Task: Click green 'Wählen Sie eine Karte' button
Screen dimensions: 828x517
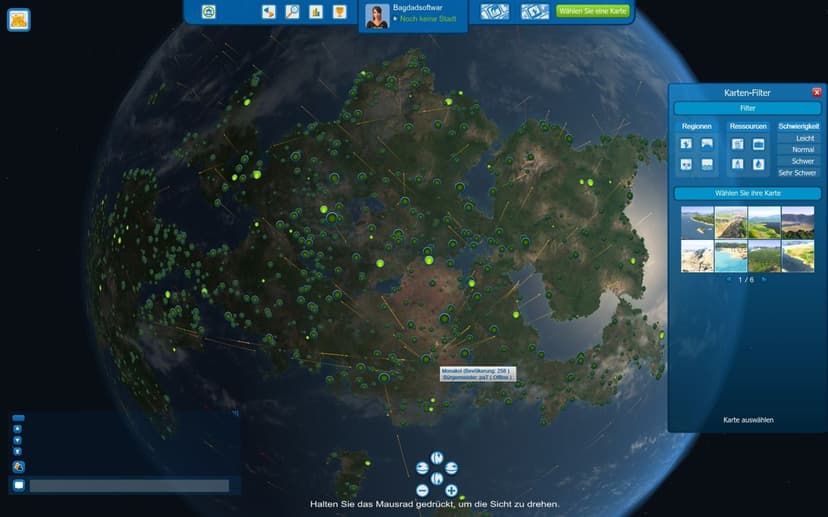Action: 592,11
